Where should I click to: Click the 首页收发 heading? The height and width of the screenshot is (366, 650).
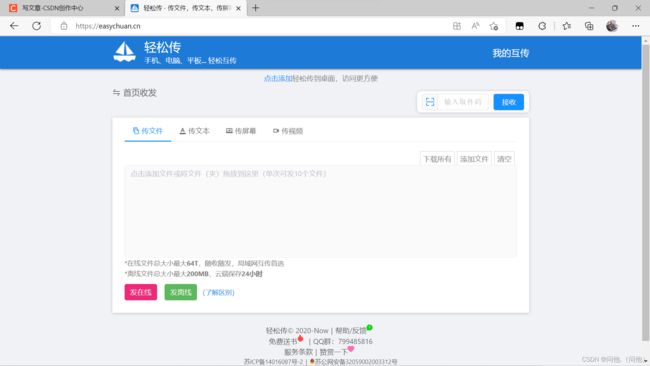[140, 93]
